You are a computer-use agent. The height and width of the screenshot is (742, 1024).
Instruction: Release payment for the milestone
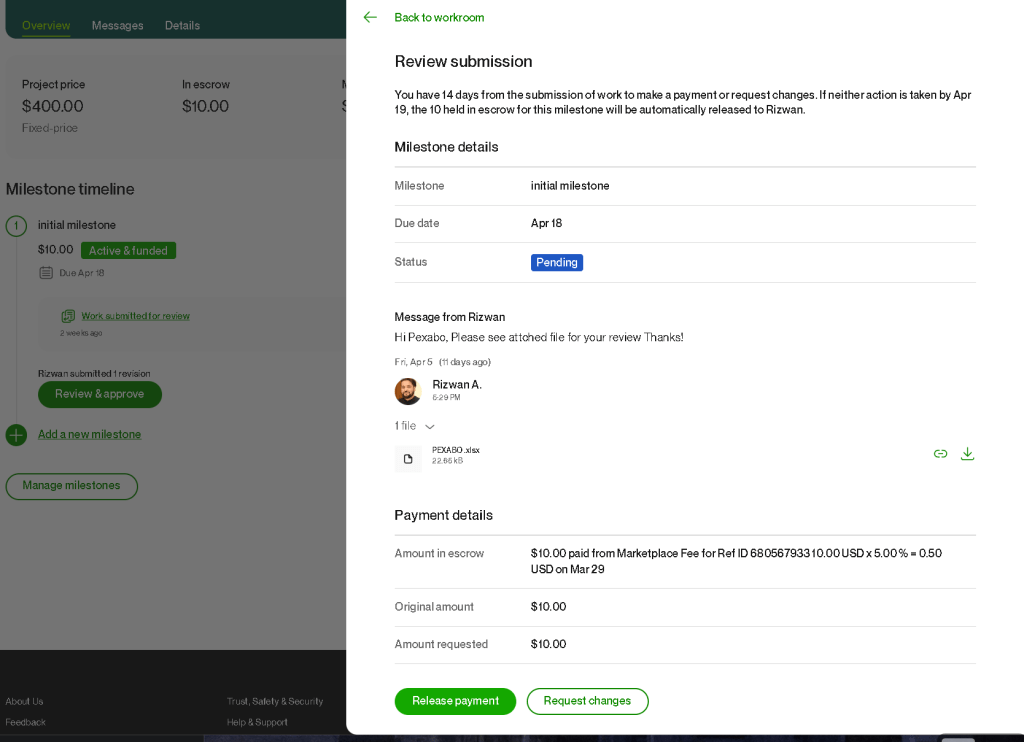pos(455,701)
